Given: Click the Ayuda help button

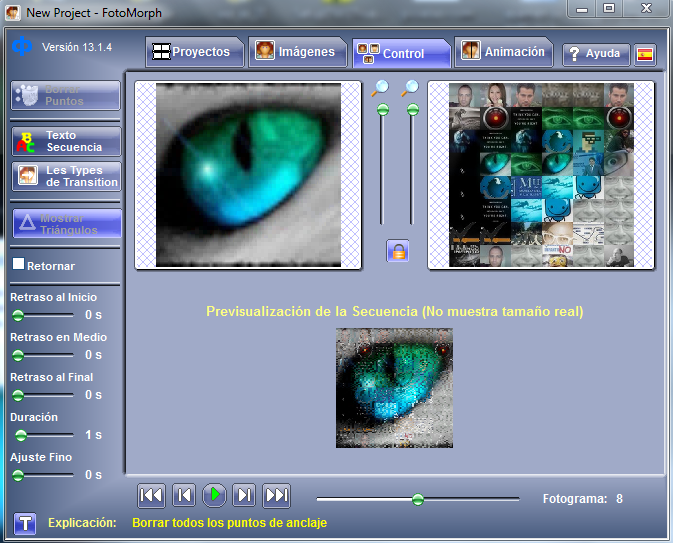Looking at the screenshot, I should click(595, 54).
